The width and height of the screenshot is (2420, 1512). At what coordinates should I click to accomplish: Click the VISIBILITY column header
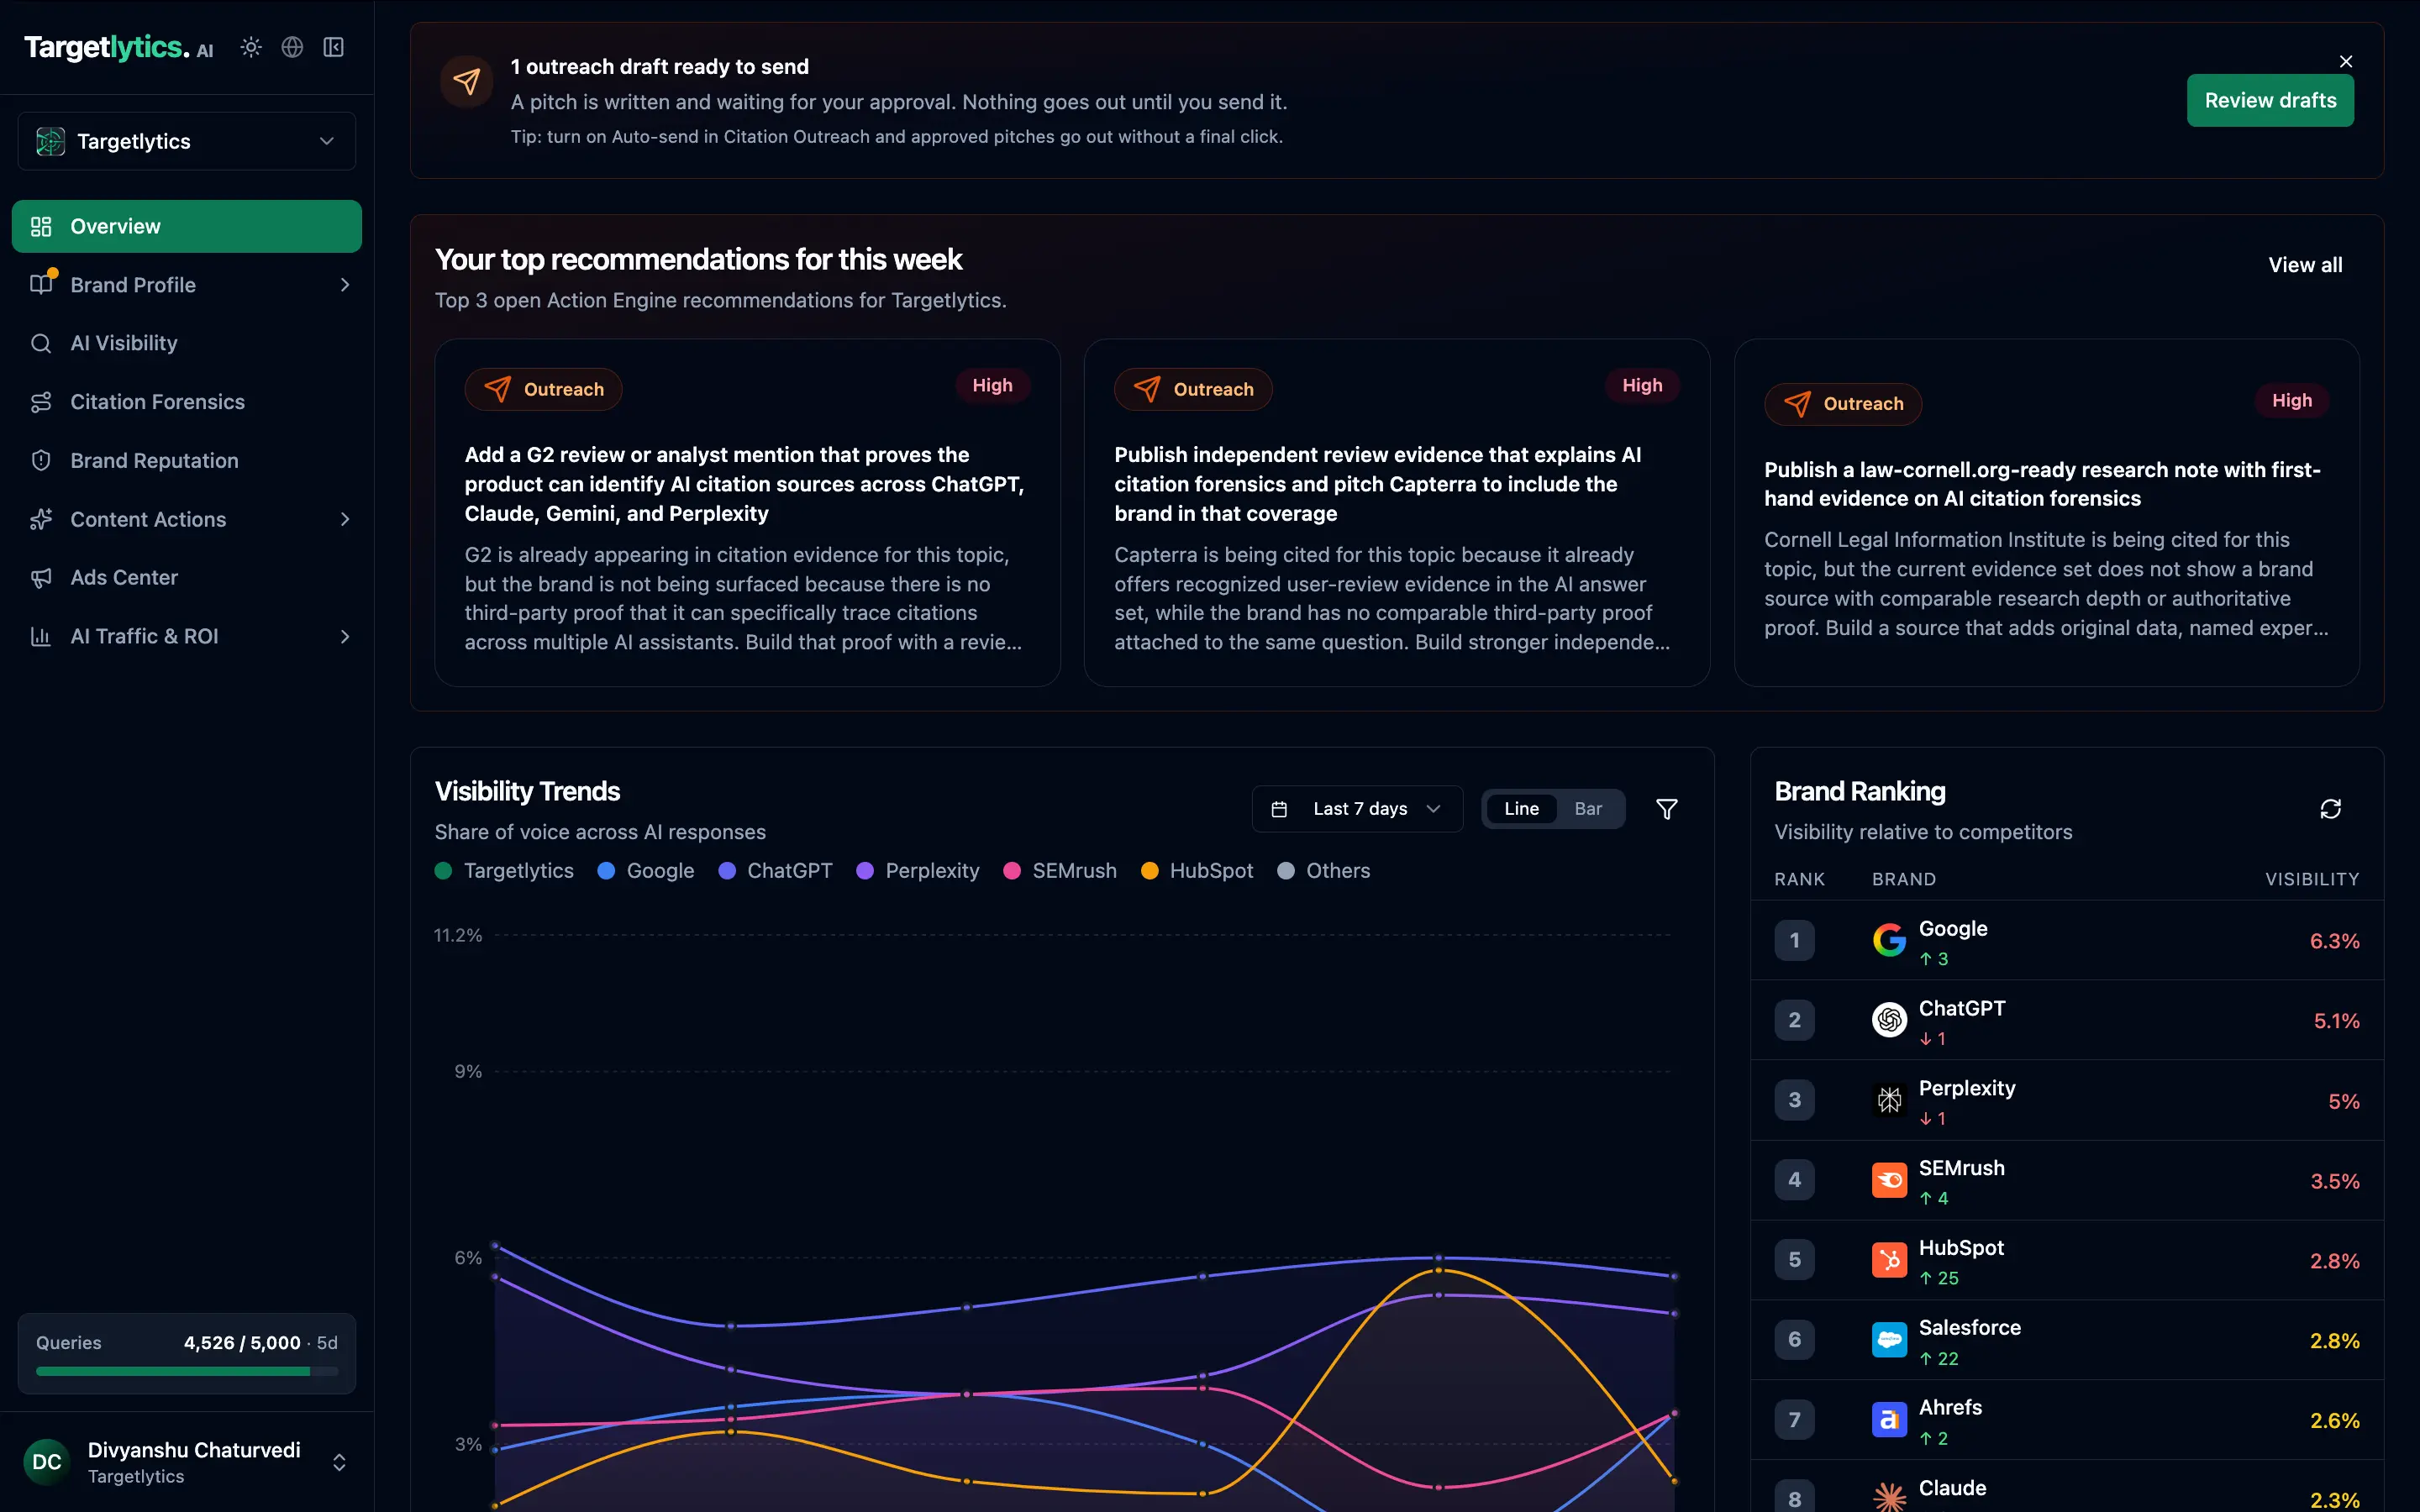[2312, 879]
